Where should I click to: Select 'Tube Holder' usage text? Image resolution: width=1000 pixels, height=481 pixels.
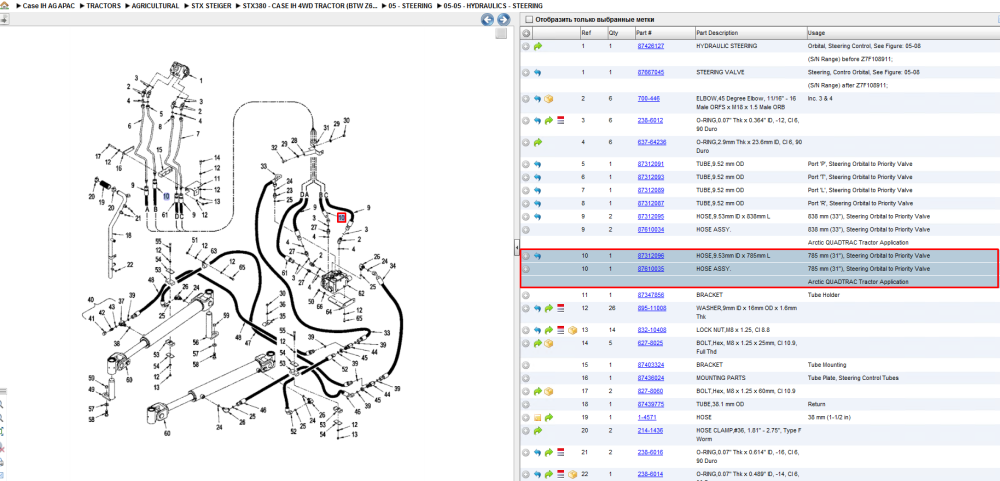tap(822, 295)
